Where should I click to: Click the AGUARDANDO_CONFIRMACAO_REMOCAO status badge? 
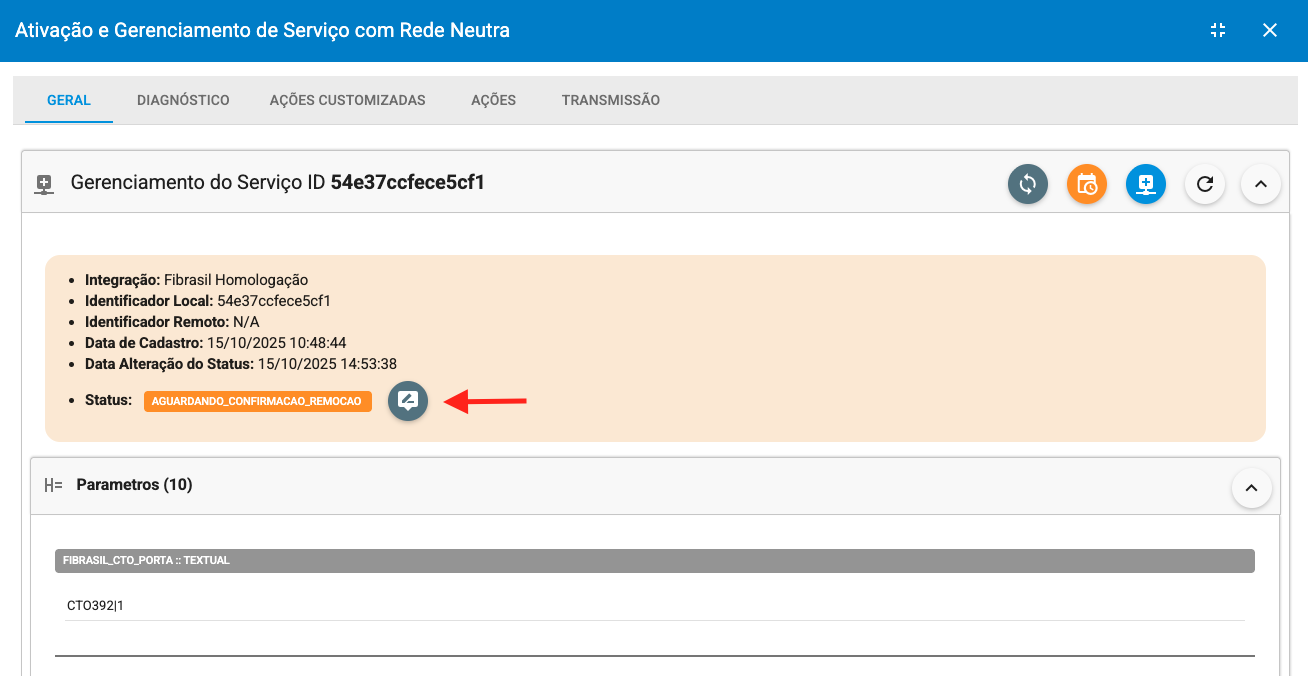(x=257, y=401)
